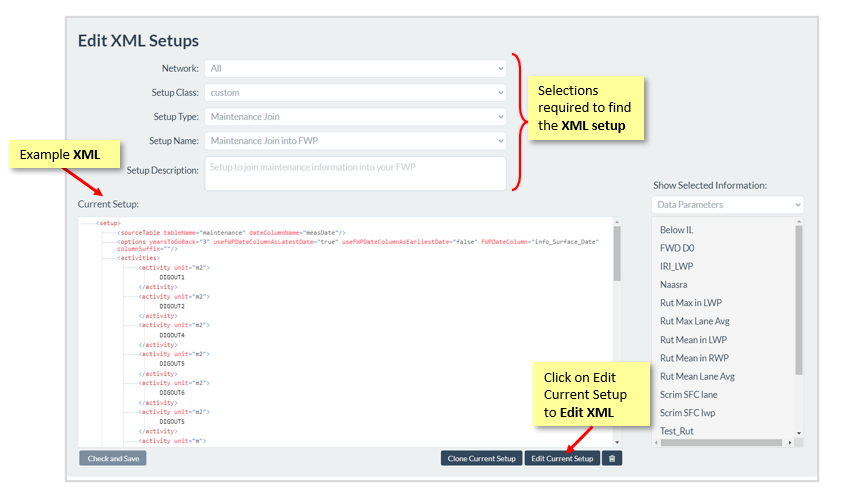The width and height of the screenshot is (857, 489).
Task: Open the Network dropdown
Action: click(x=355, y=68)
